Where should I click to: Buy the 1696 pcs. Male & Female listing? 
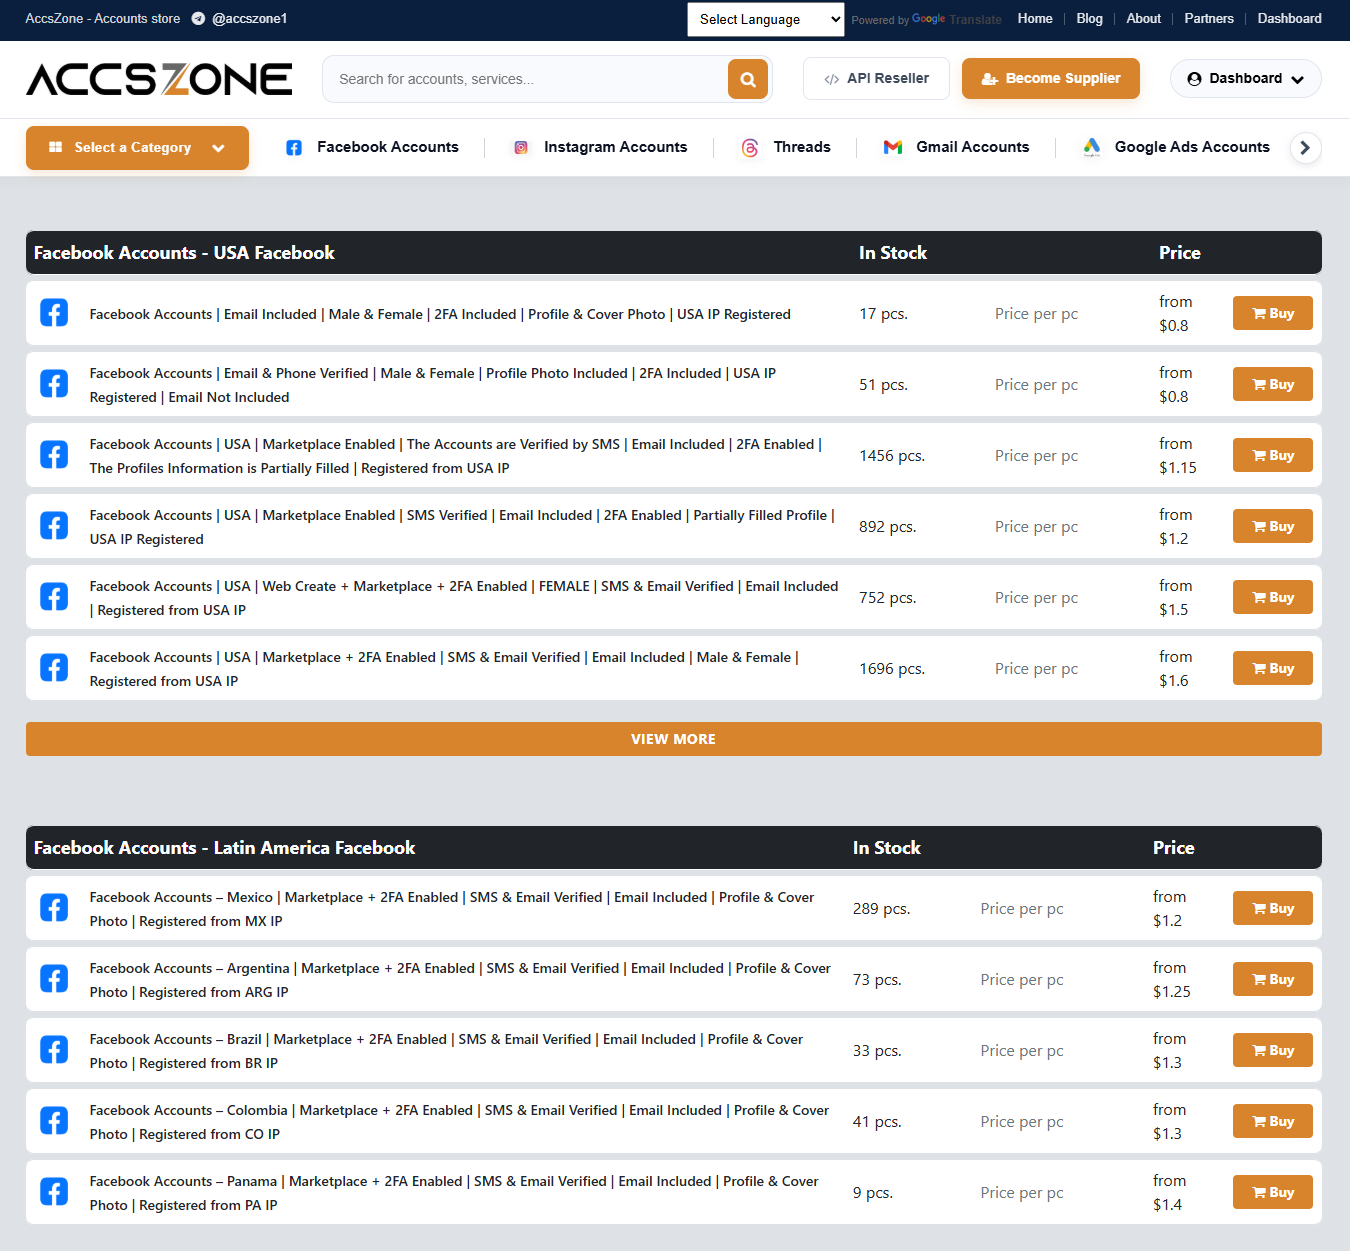click(1273, 668)
